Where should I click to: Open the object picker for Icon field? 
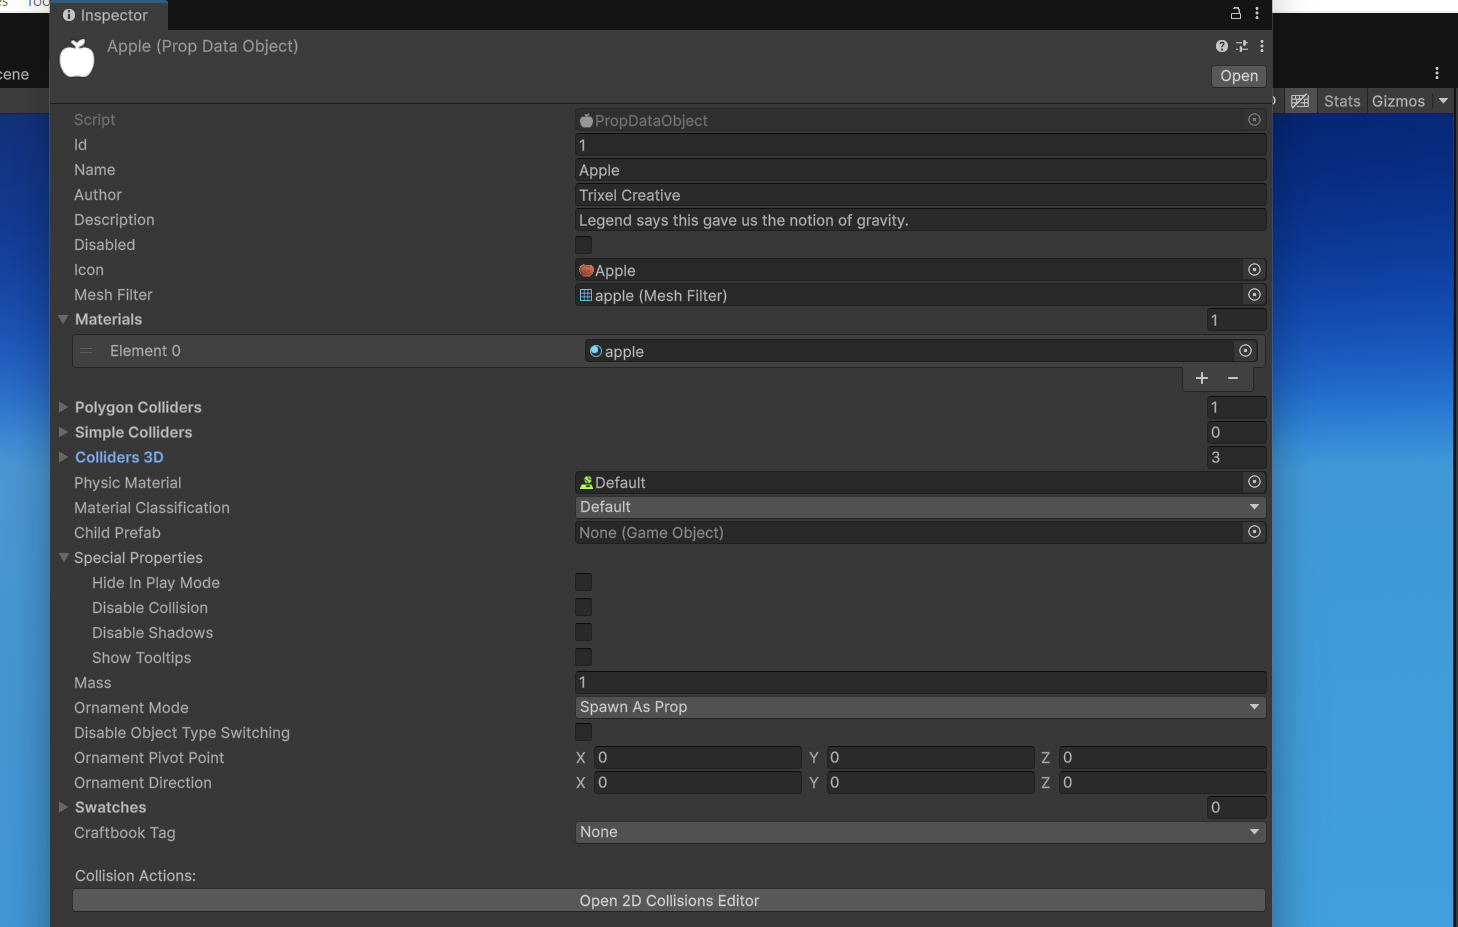click(1254, 270)
